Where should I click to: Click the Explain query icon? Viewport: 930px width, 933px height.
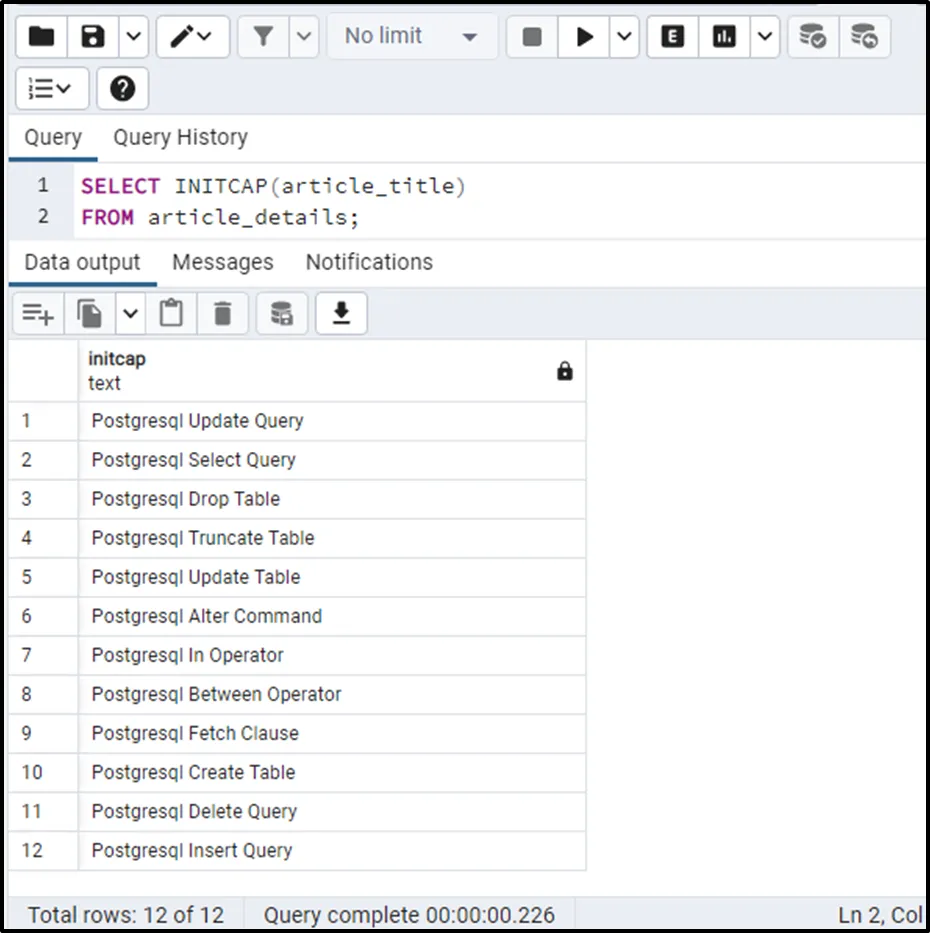(x=673, y=37)
